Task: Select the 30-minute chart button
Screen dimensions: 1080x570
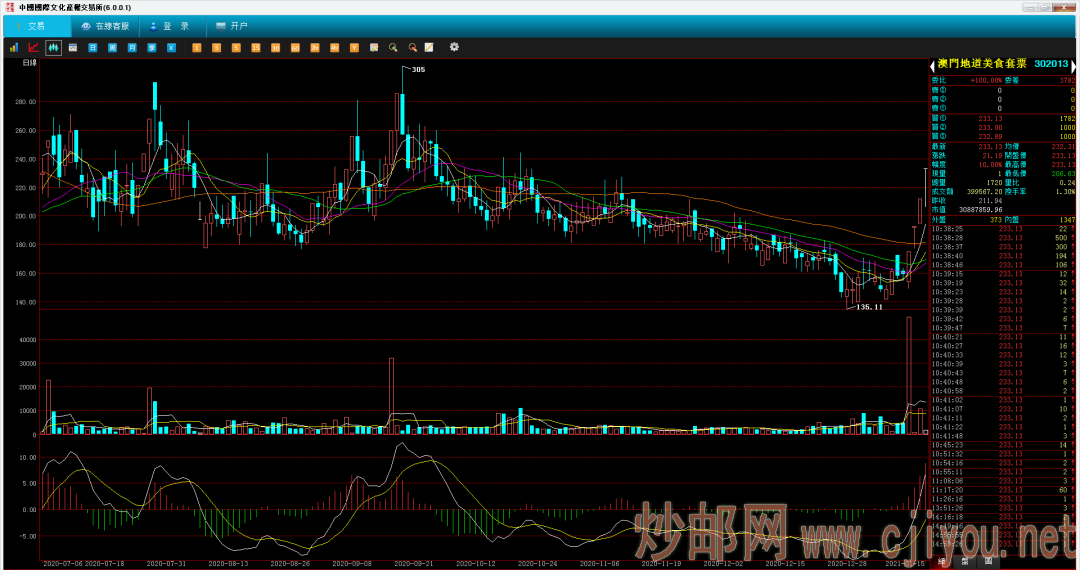Action: click(x=276, y=48)
